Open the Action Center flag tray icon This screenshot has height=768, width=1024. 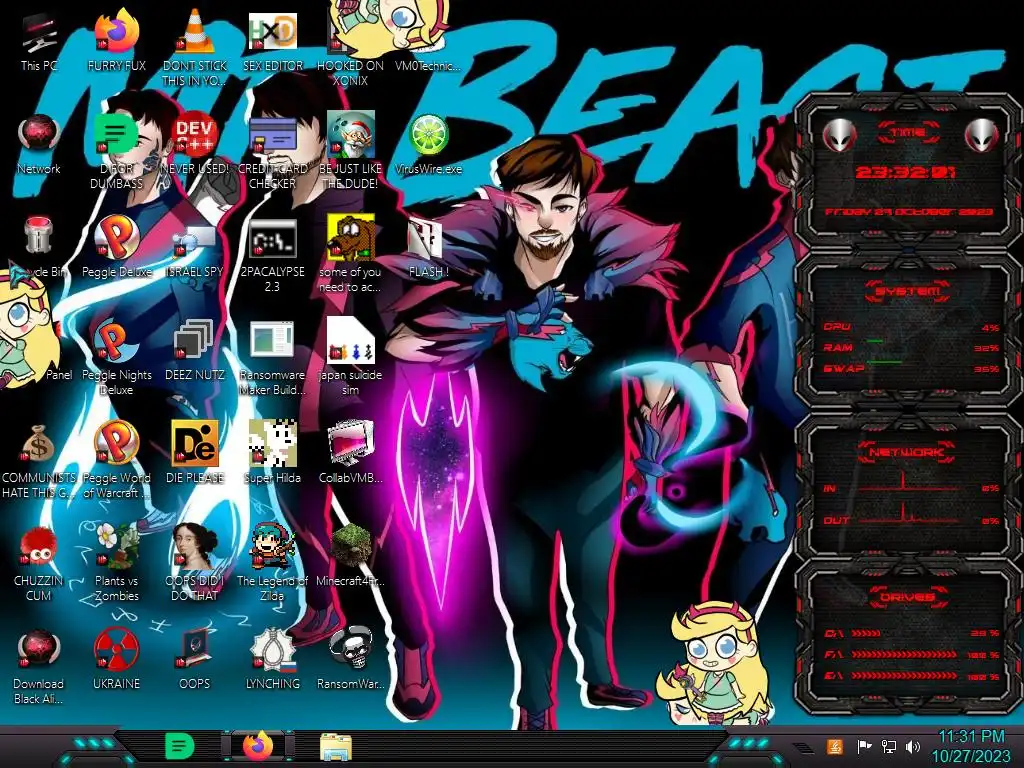864,746
